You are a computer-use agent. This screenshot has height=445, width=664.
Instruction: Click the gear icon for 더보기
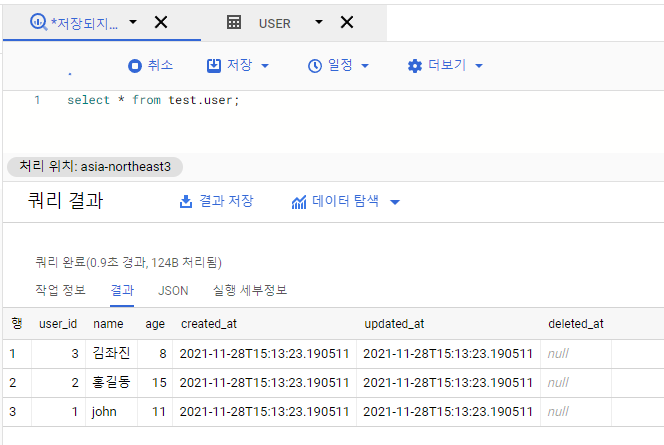coord(415,66)
